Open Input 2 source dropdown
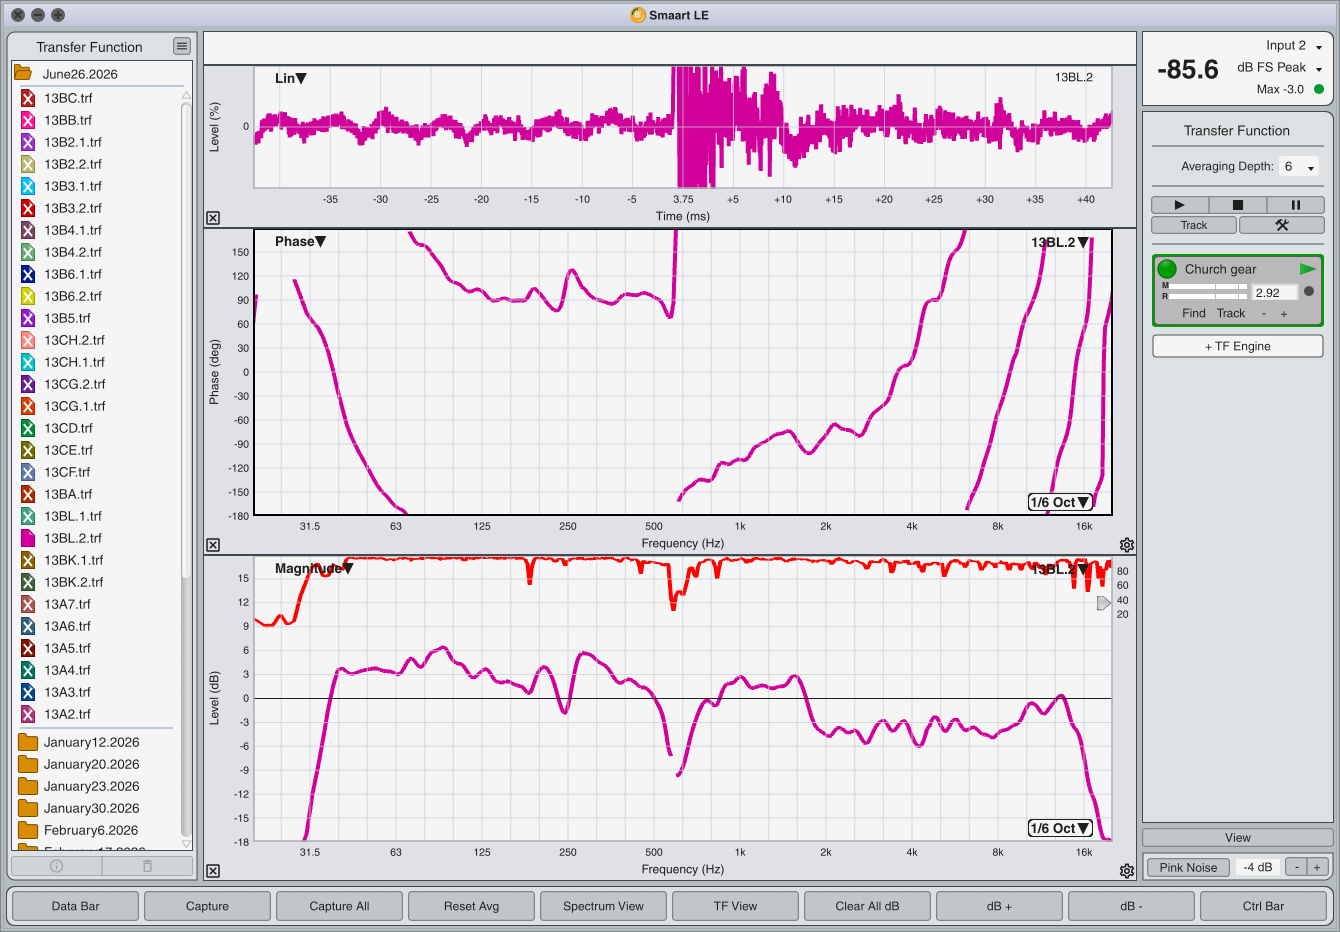1340x932 pixels. point(1294,46)
